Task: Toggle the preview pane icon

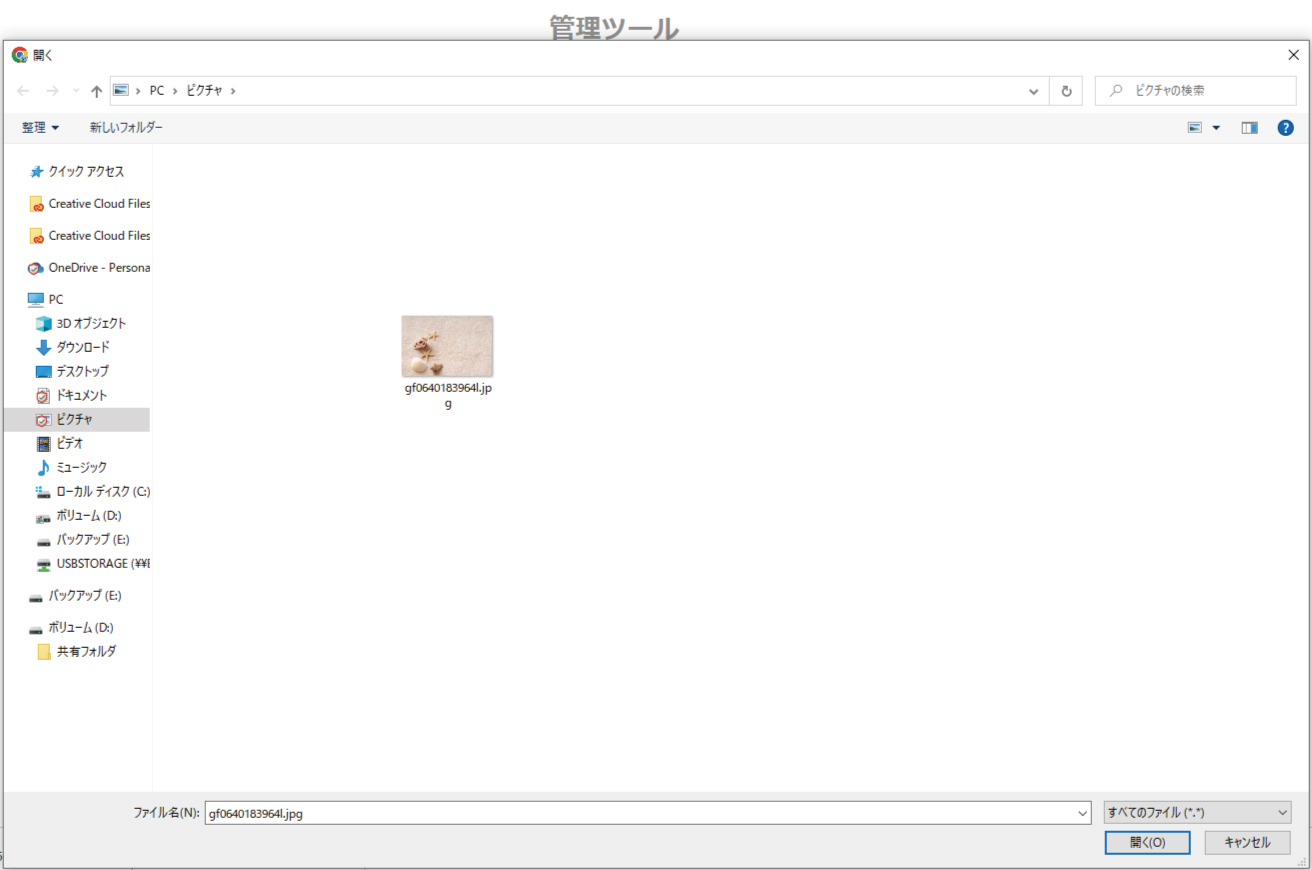Action: (x=1249, y=128)
